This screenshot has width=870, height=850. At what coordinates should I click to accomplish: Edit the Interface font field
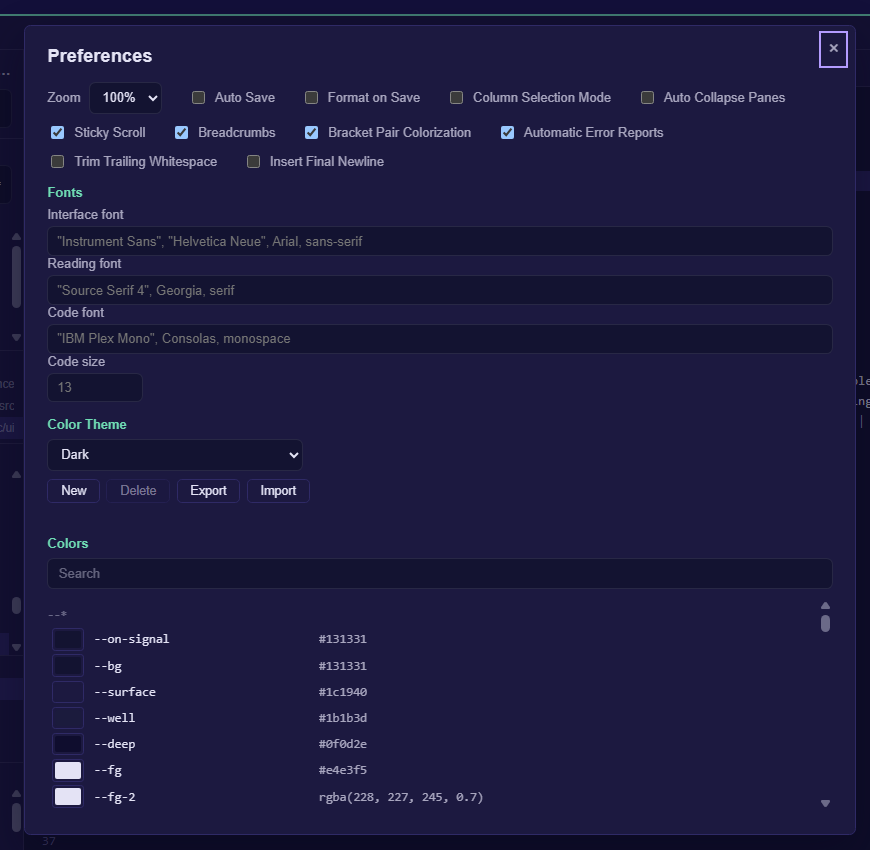439,241
